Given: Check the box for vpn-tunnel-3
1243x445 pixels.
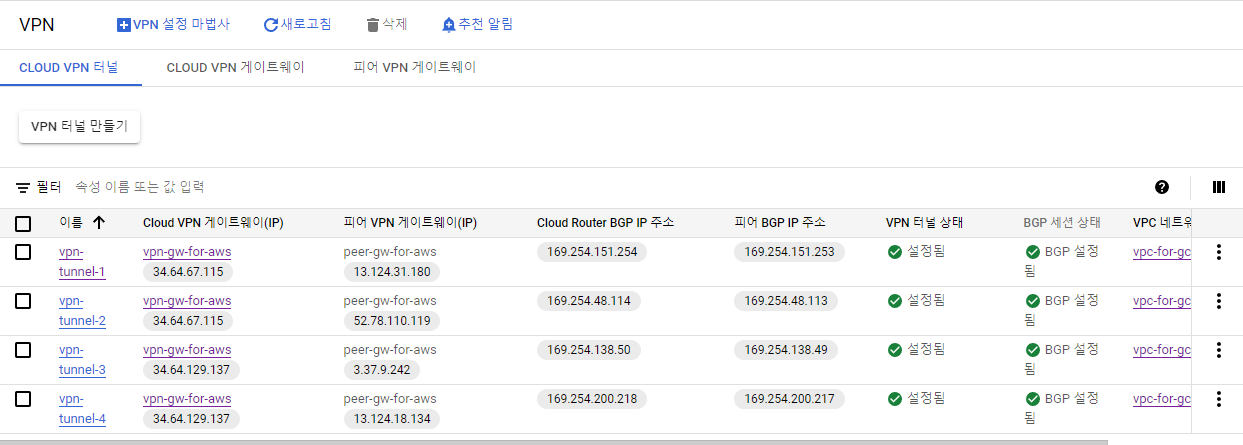Looking at the screenshot, I should 23,350.
